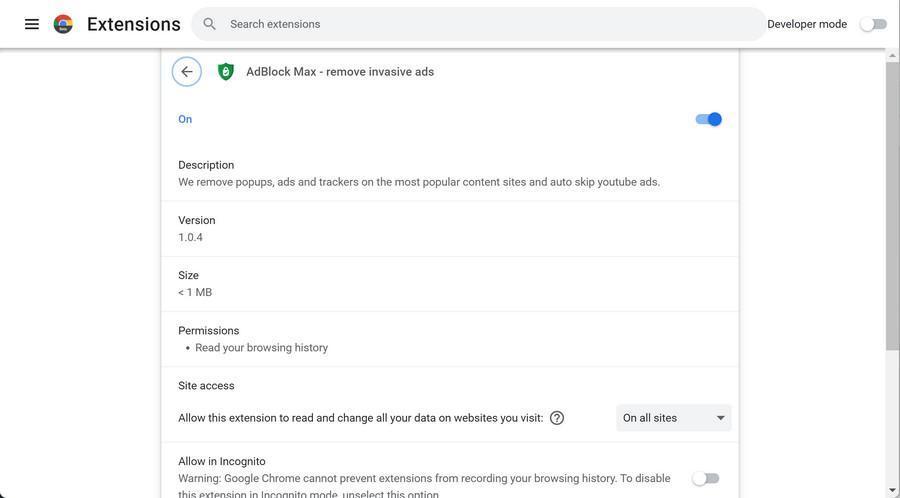
Task: Click the Chrome logo icon
Action: [x=63, y=24]
